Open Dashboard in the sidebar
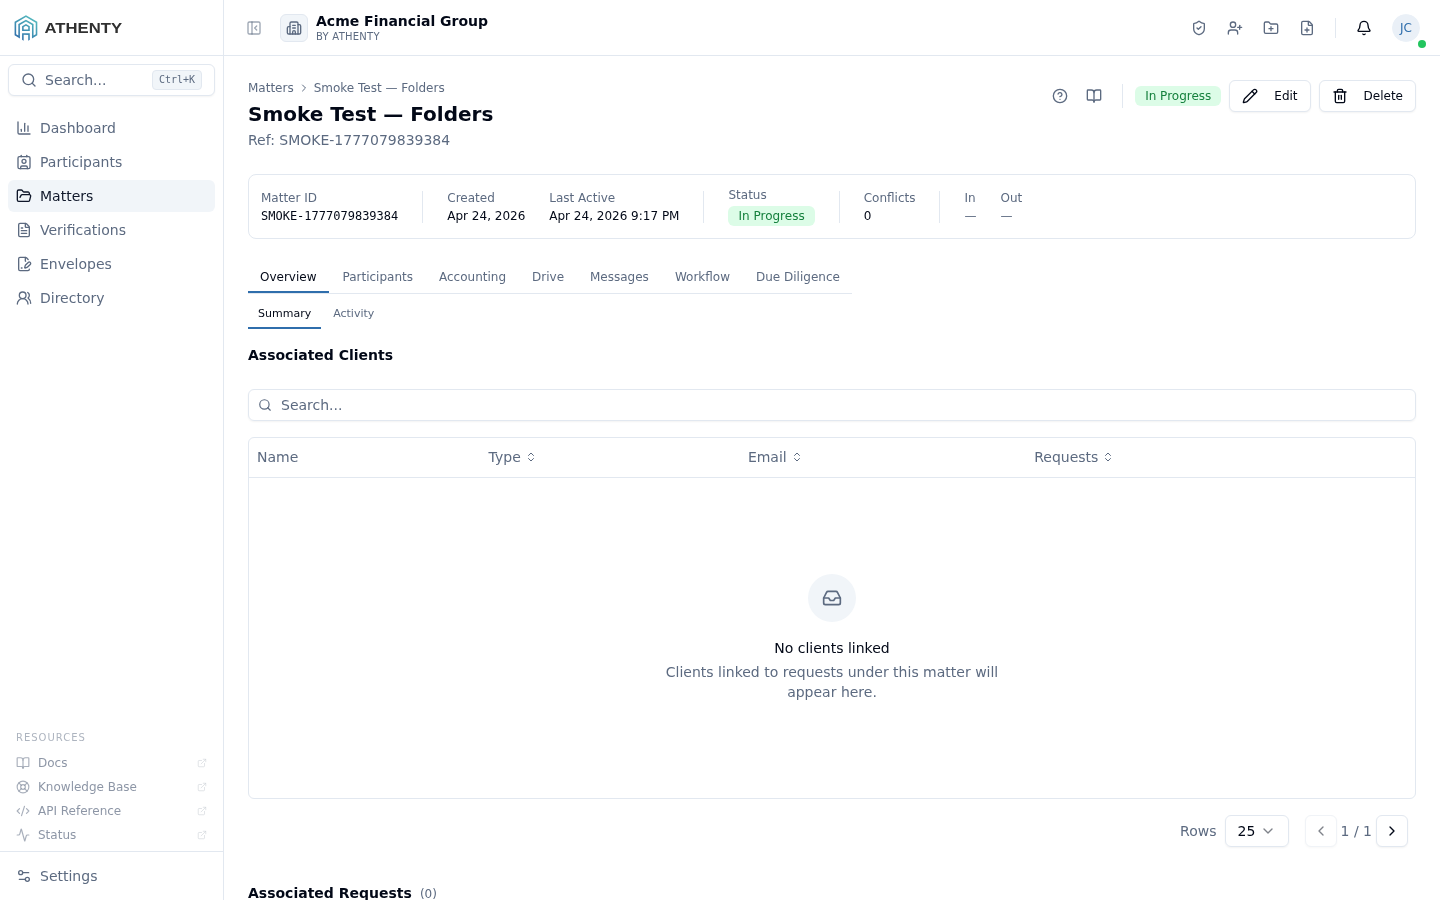The width and height of the screenshot is (1440, 900). (111, 128)
